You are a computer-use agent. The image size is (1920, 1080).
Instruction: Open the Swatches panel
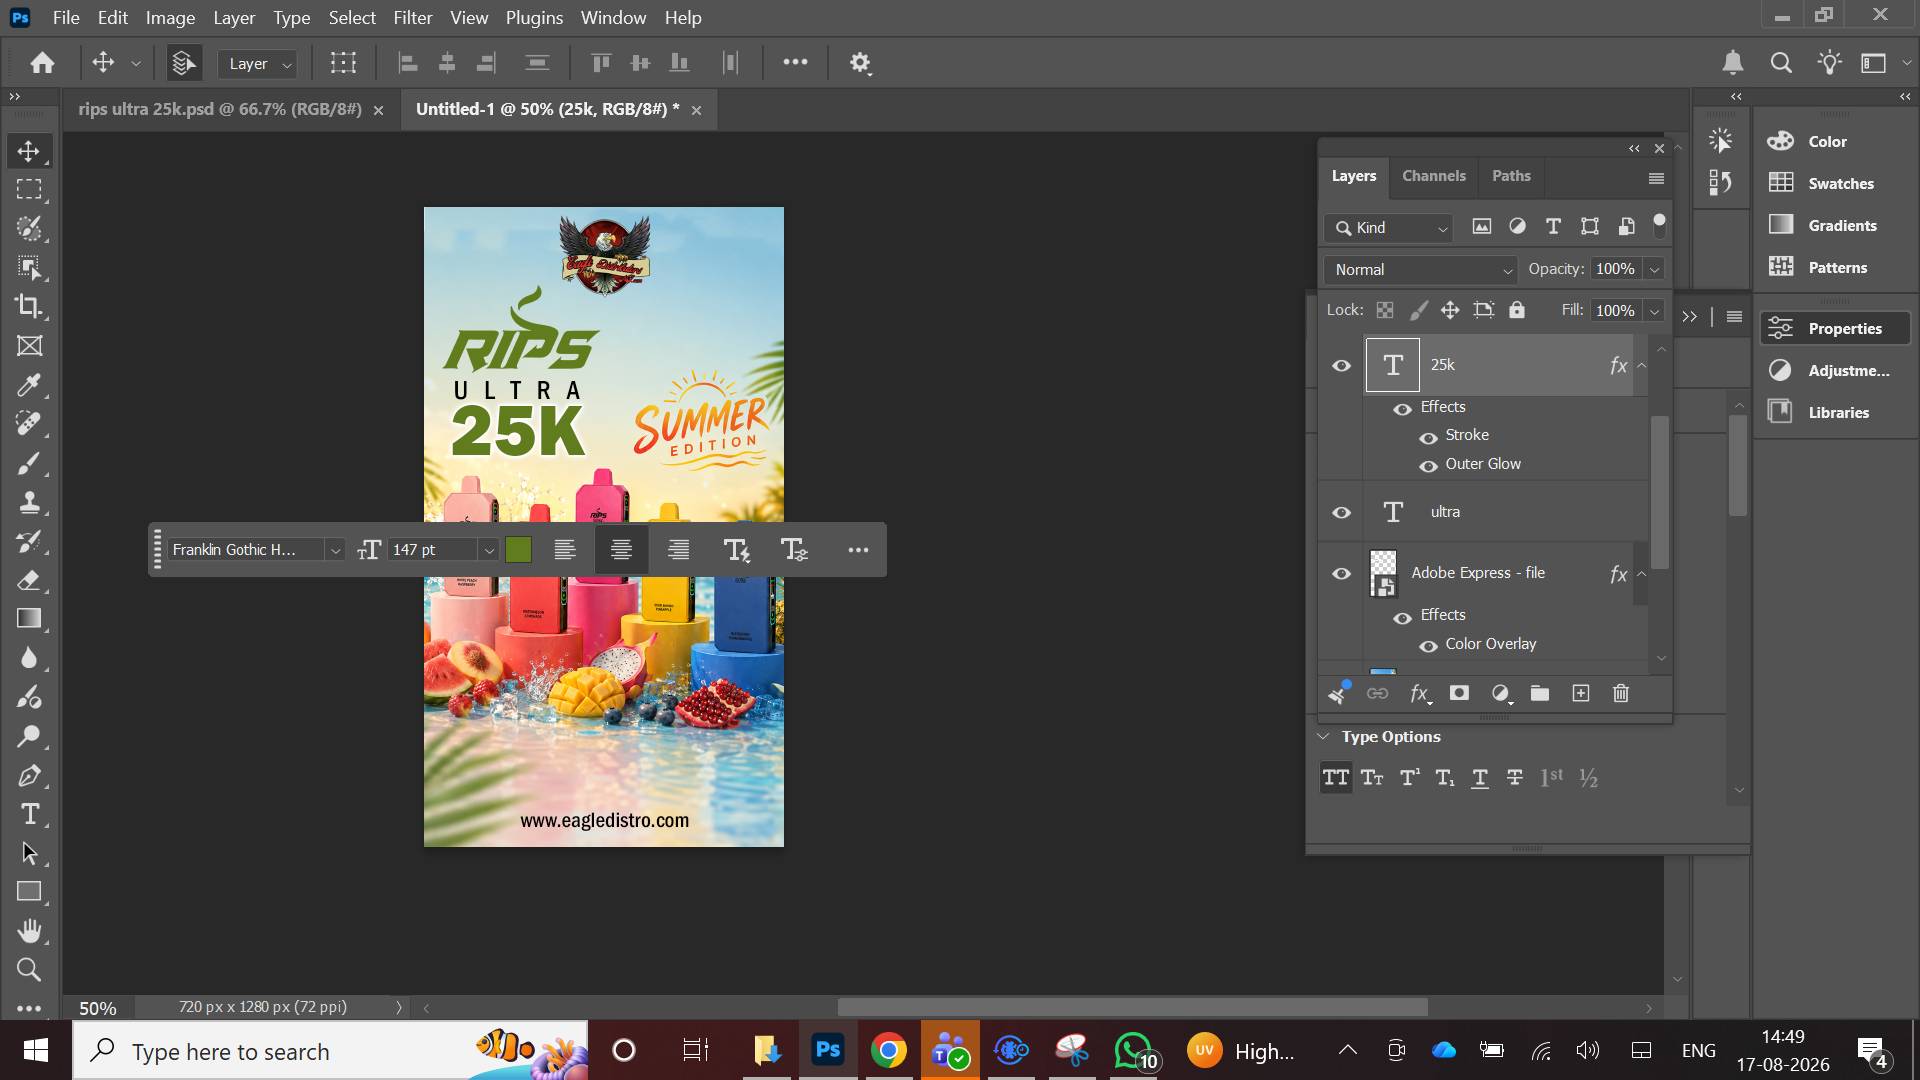(x=1840, y=184)
